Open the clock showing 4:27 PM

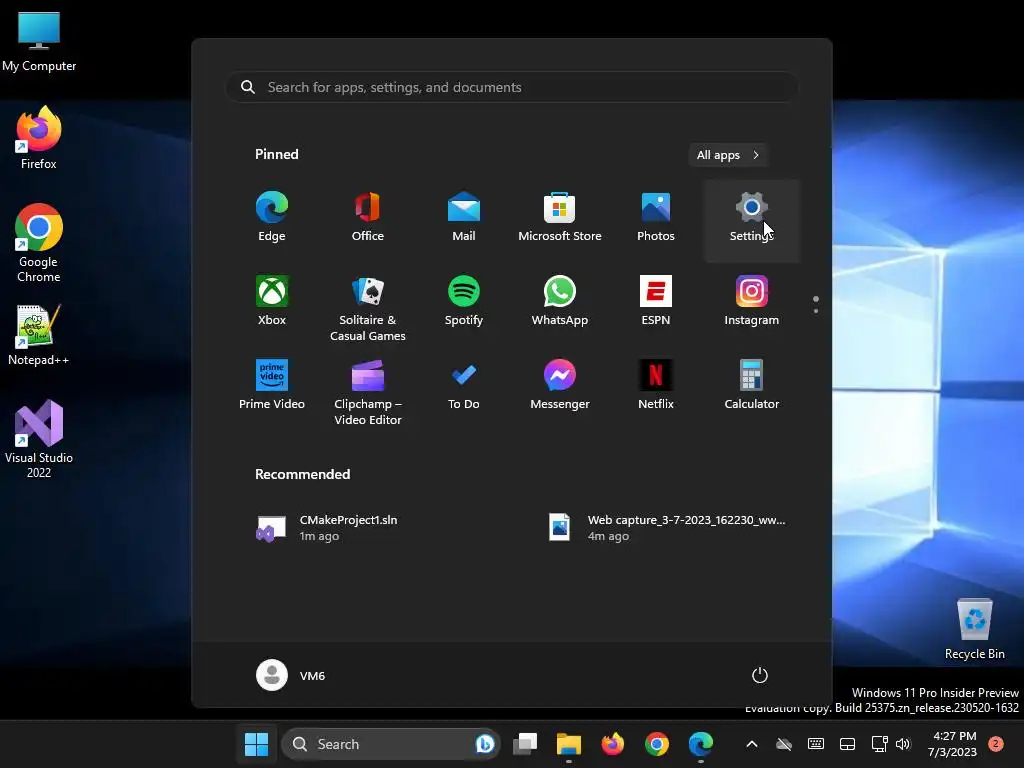click(952, 744)
